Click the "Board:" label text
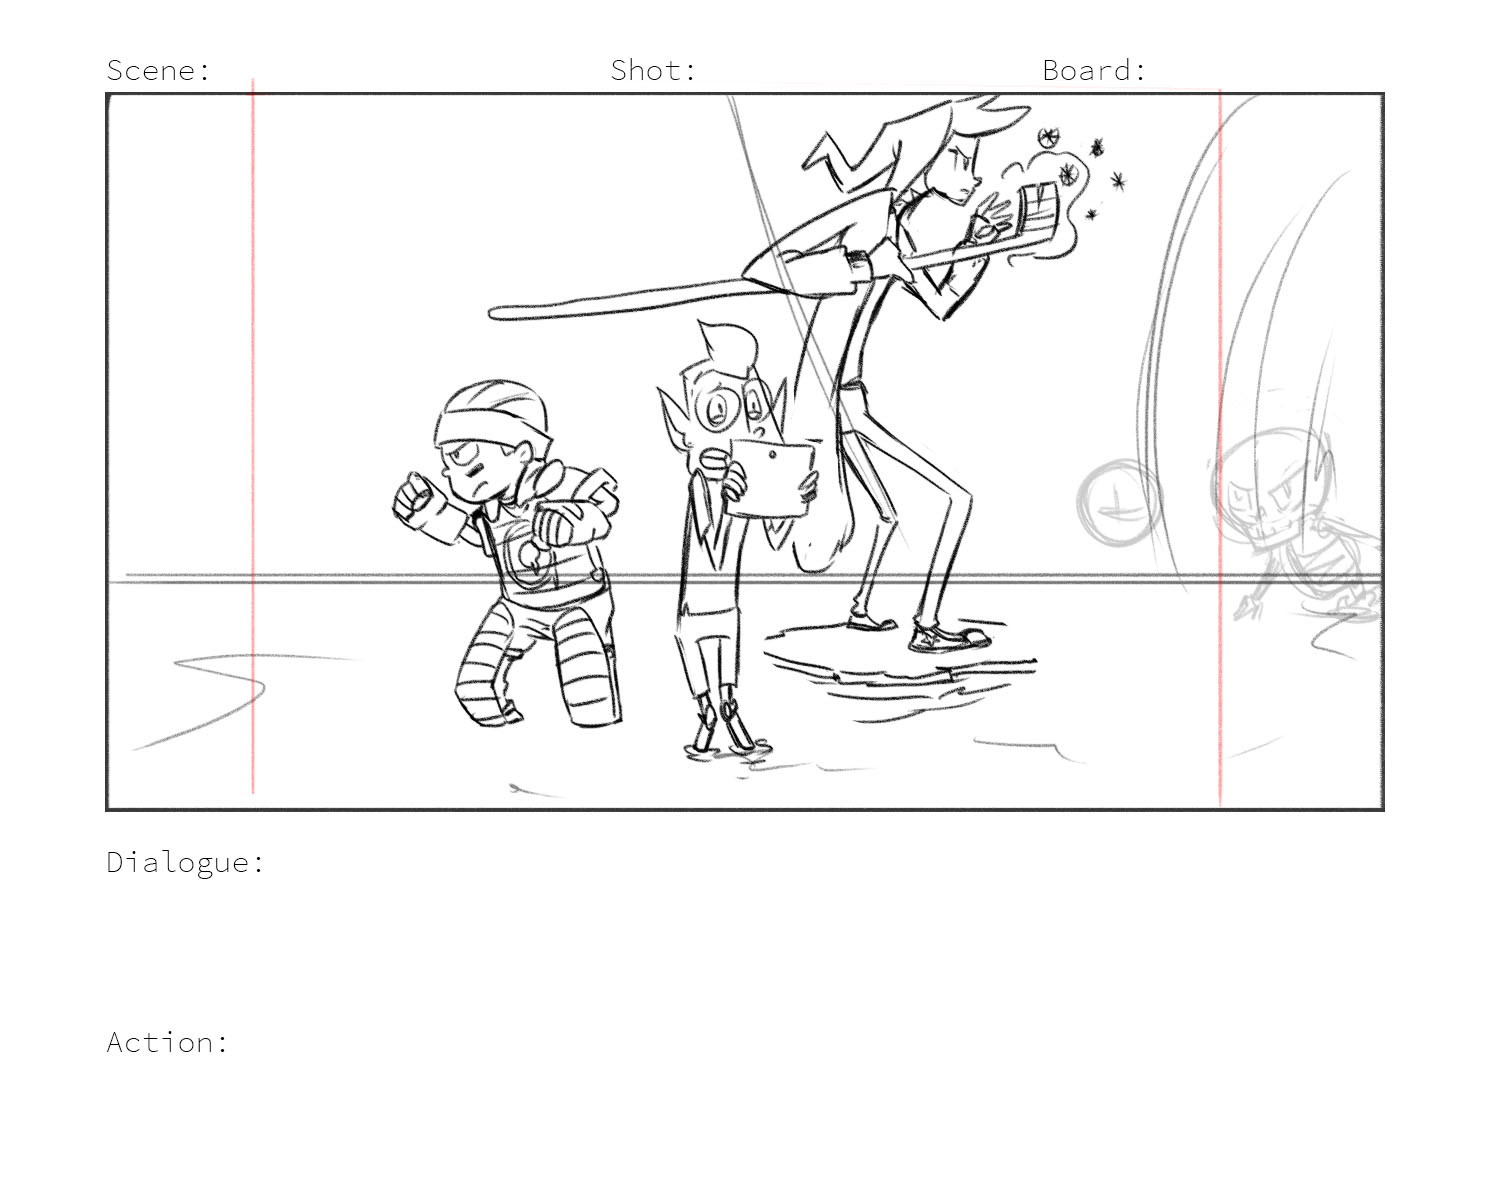This screenshot has width=1487, height=1184. pyautogui.click(x=1094, y=70)
